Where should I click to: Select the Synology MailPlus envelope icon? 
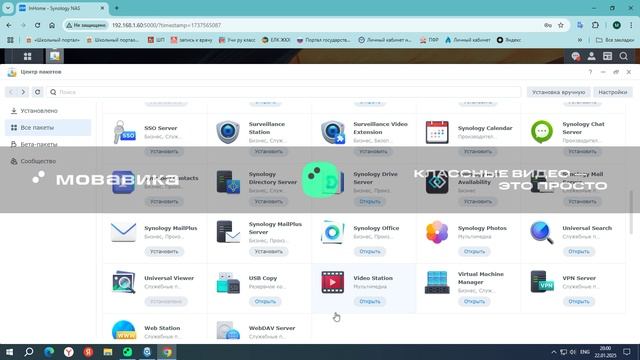point(123,232)
